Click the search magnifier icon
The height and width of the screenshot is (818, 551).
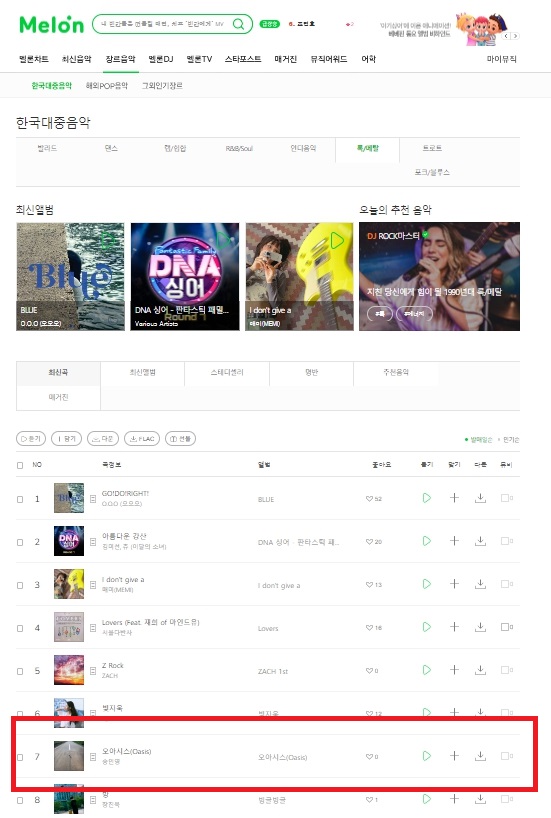click(238, 24)
